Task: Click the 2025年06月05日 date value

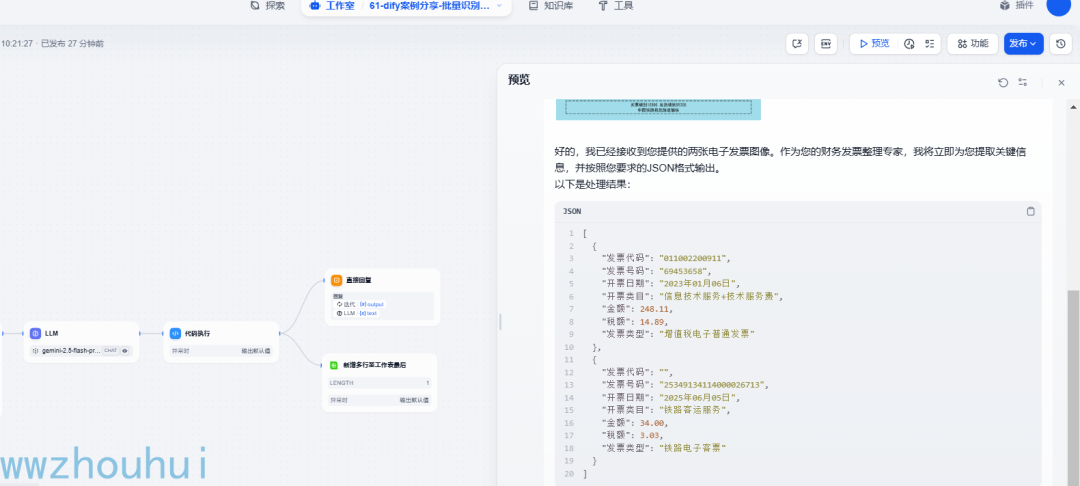Action: [x=698, y=398]
